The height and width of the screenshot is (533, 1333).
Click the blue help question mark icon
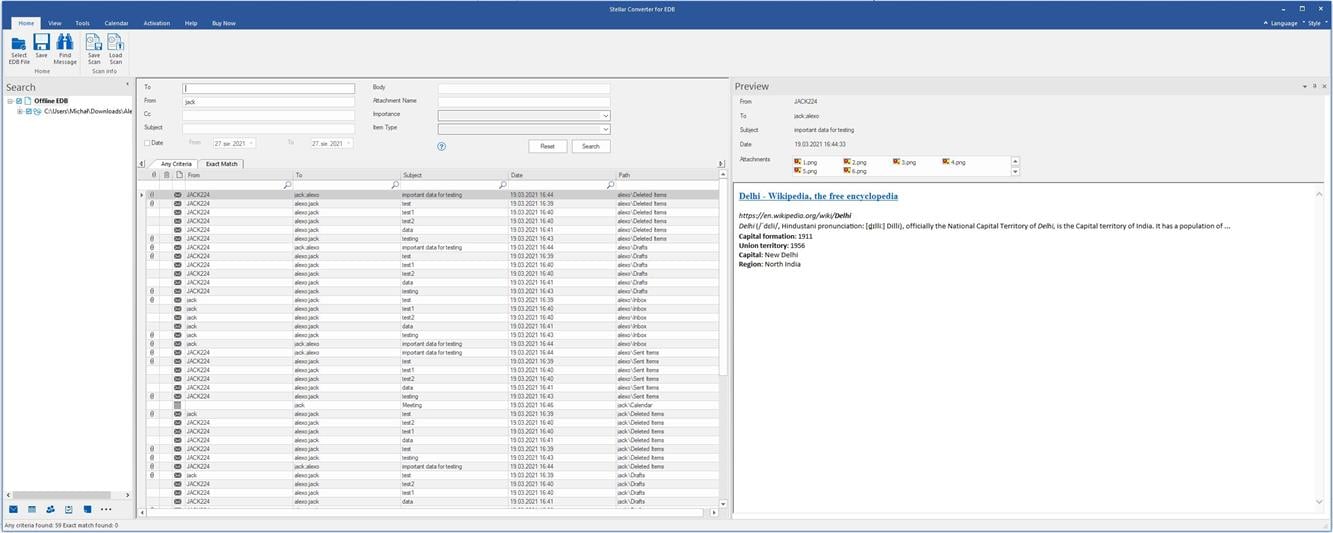[x=441, y=146]
